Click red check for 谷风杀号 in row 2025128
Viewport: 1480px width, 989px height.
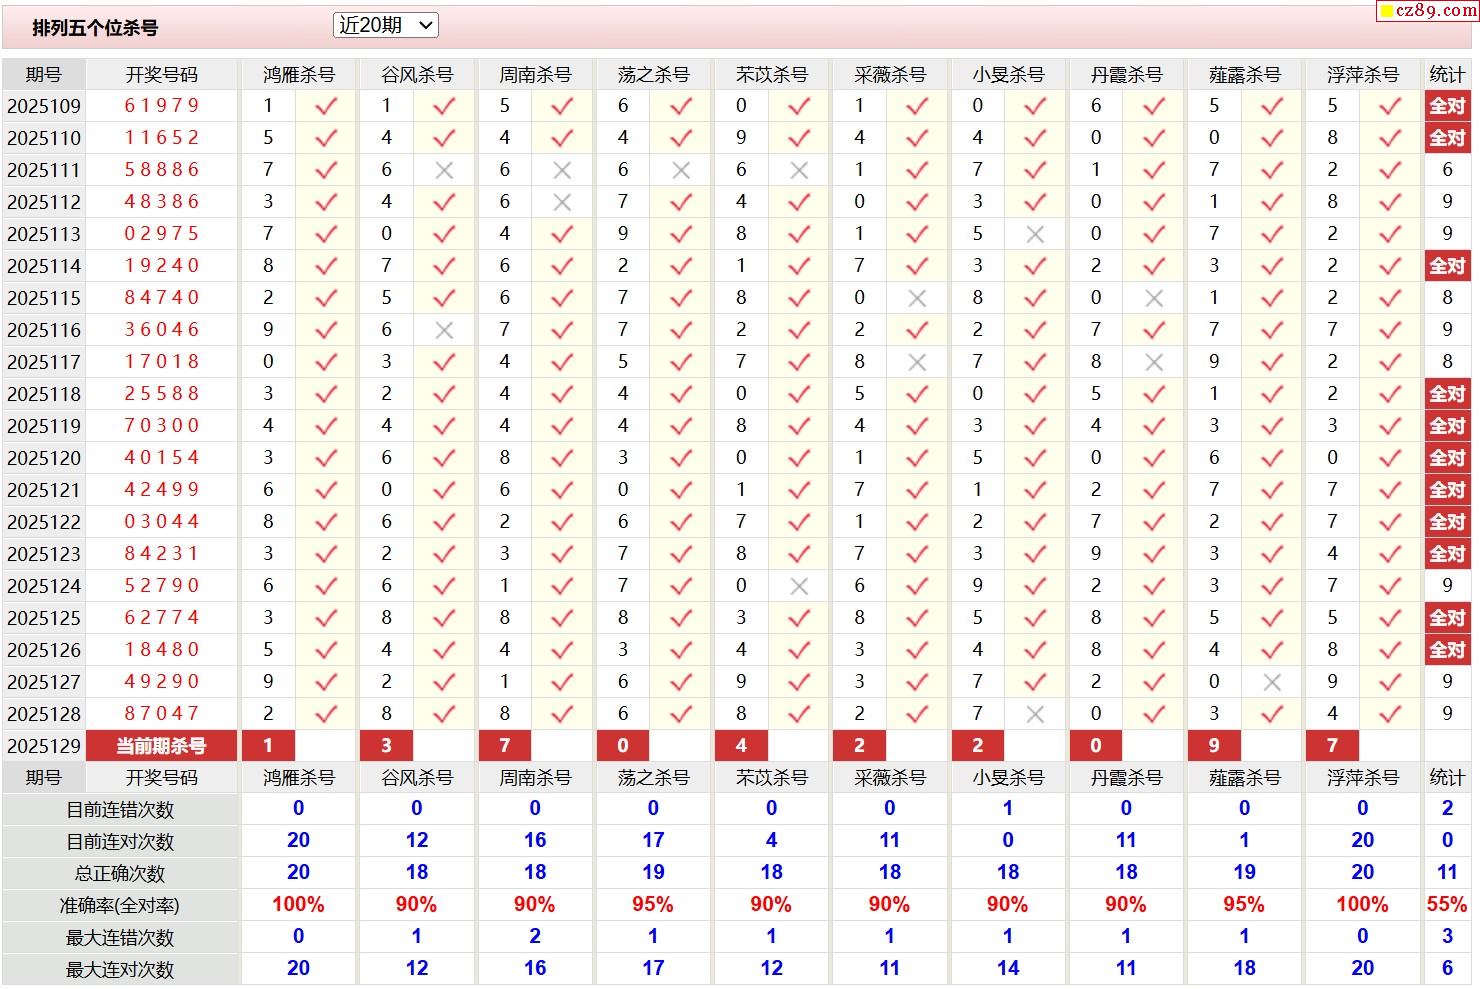444,714
